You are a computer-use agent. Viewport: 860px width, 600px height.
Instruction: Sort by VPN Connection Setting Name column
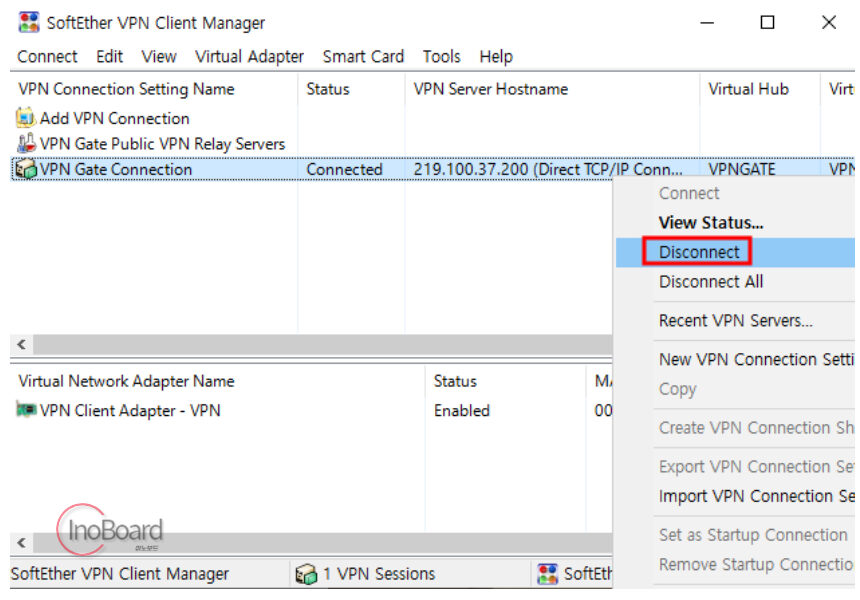(x=154, y=89)
